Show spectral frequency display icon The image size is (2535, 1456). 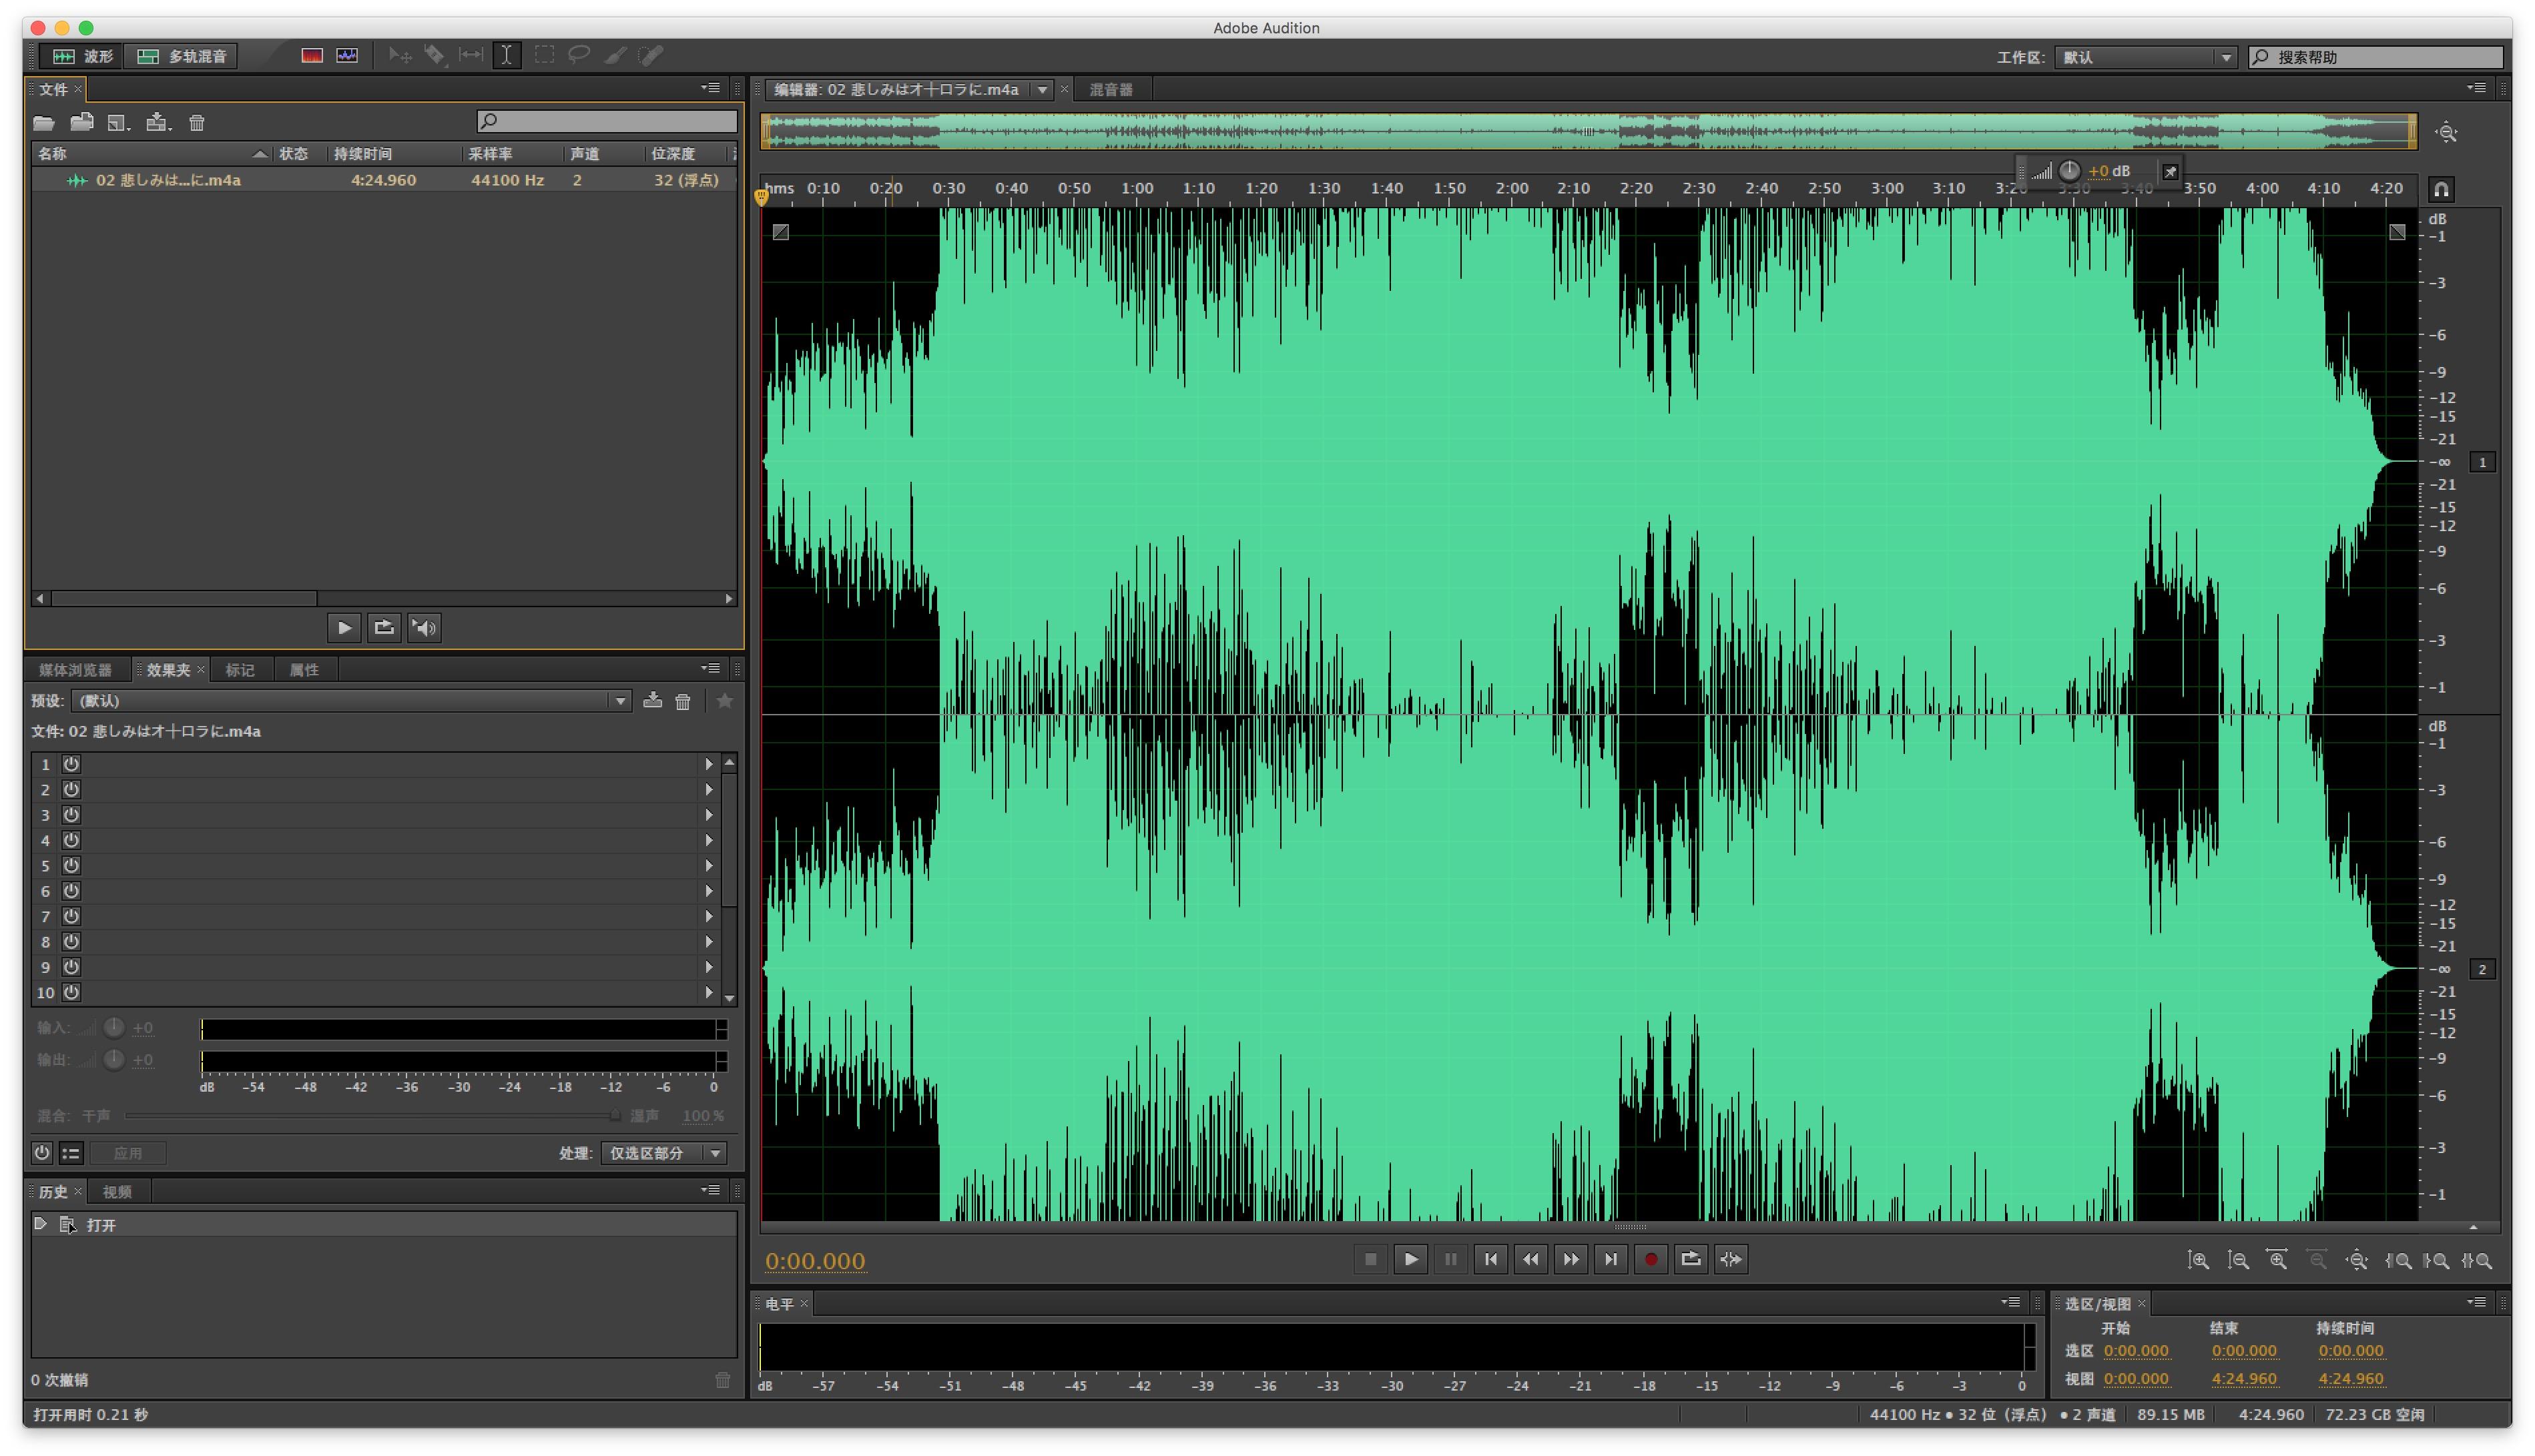click(x=312, y=56)
